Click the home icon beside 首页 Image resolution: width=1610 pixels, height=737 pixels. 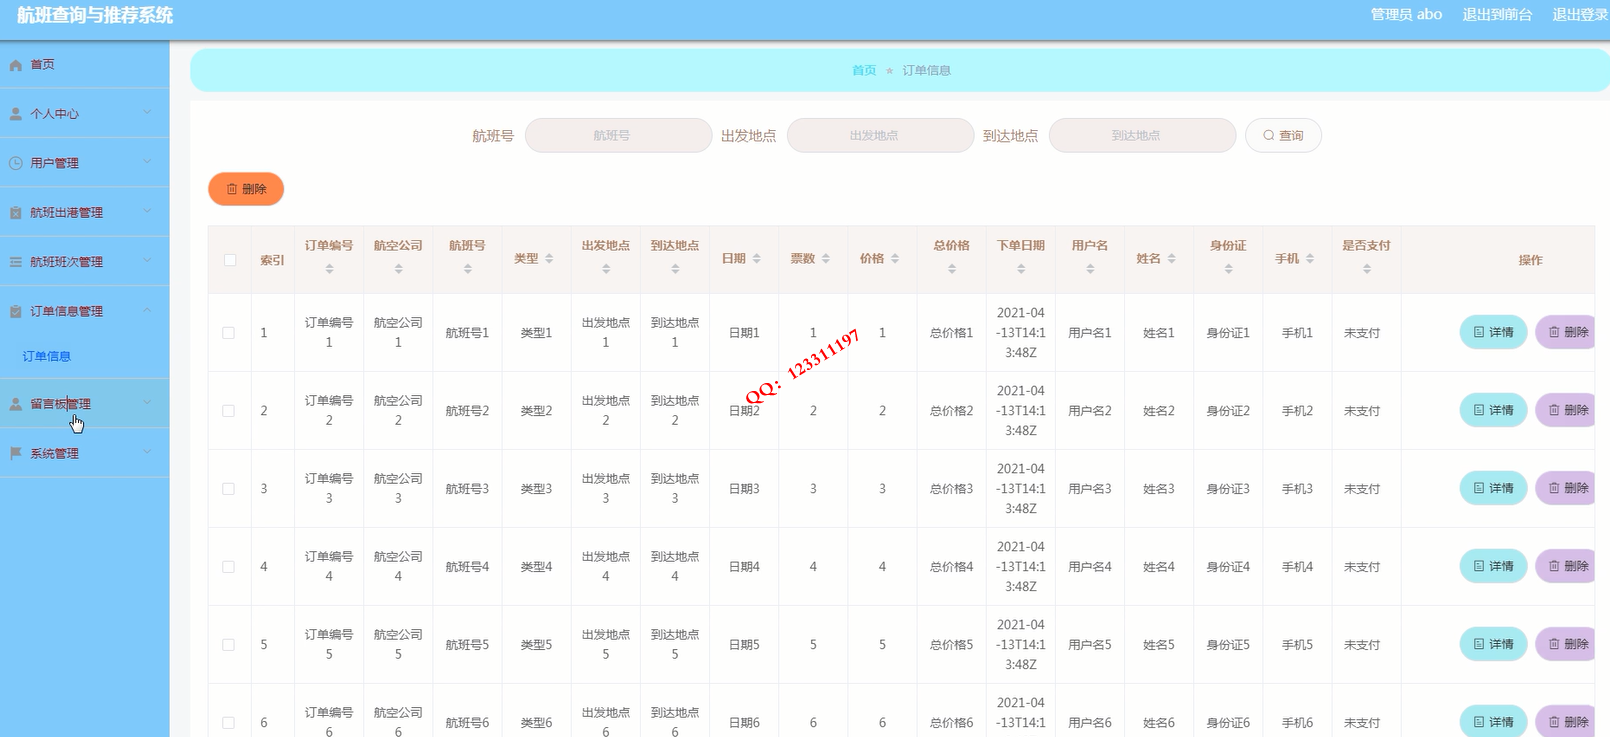[x=16, y=65]
